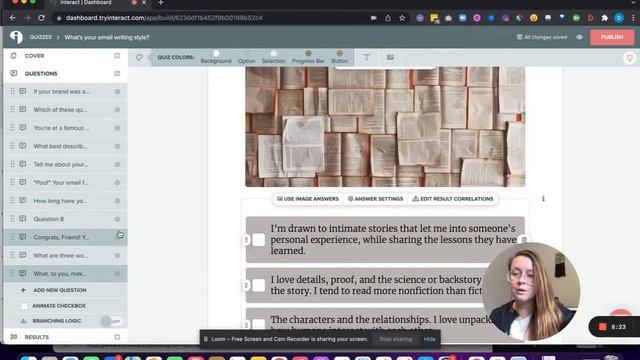Edit Result Correlations
This screenshot has height=360, width=640.
point(453,199)
